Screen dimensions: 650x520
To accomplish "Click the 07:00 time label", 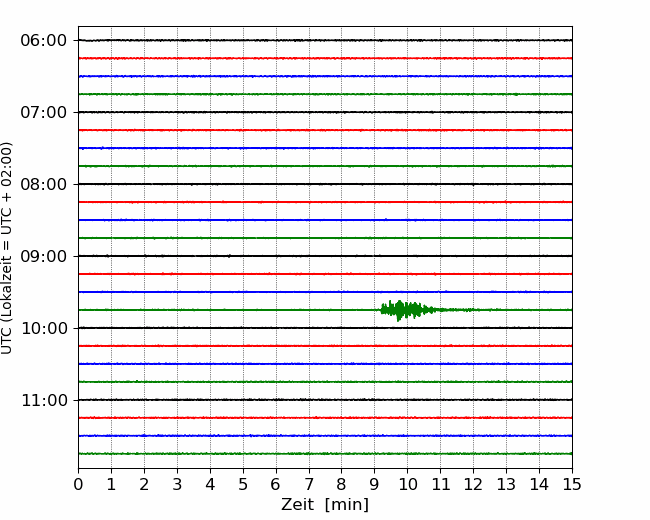I will click(x=44, y=112).
